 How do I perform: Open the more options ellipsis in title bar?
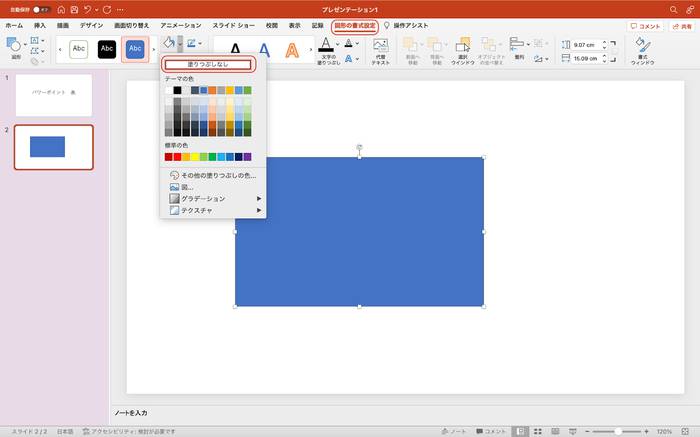(121, 9)
